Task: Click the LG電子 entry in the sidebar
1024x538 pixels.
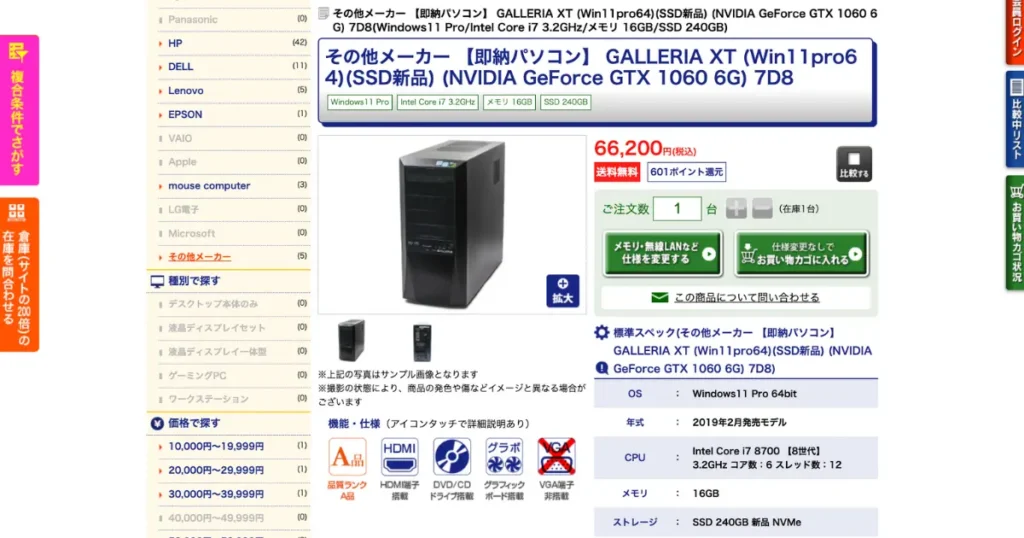Action: (184, 210)
